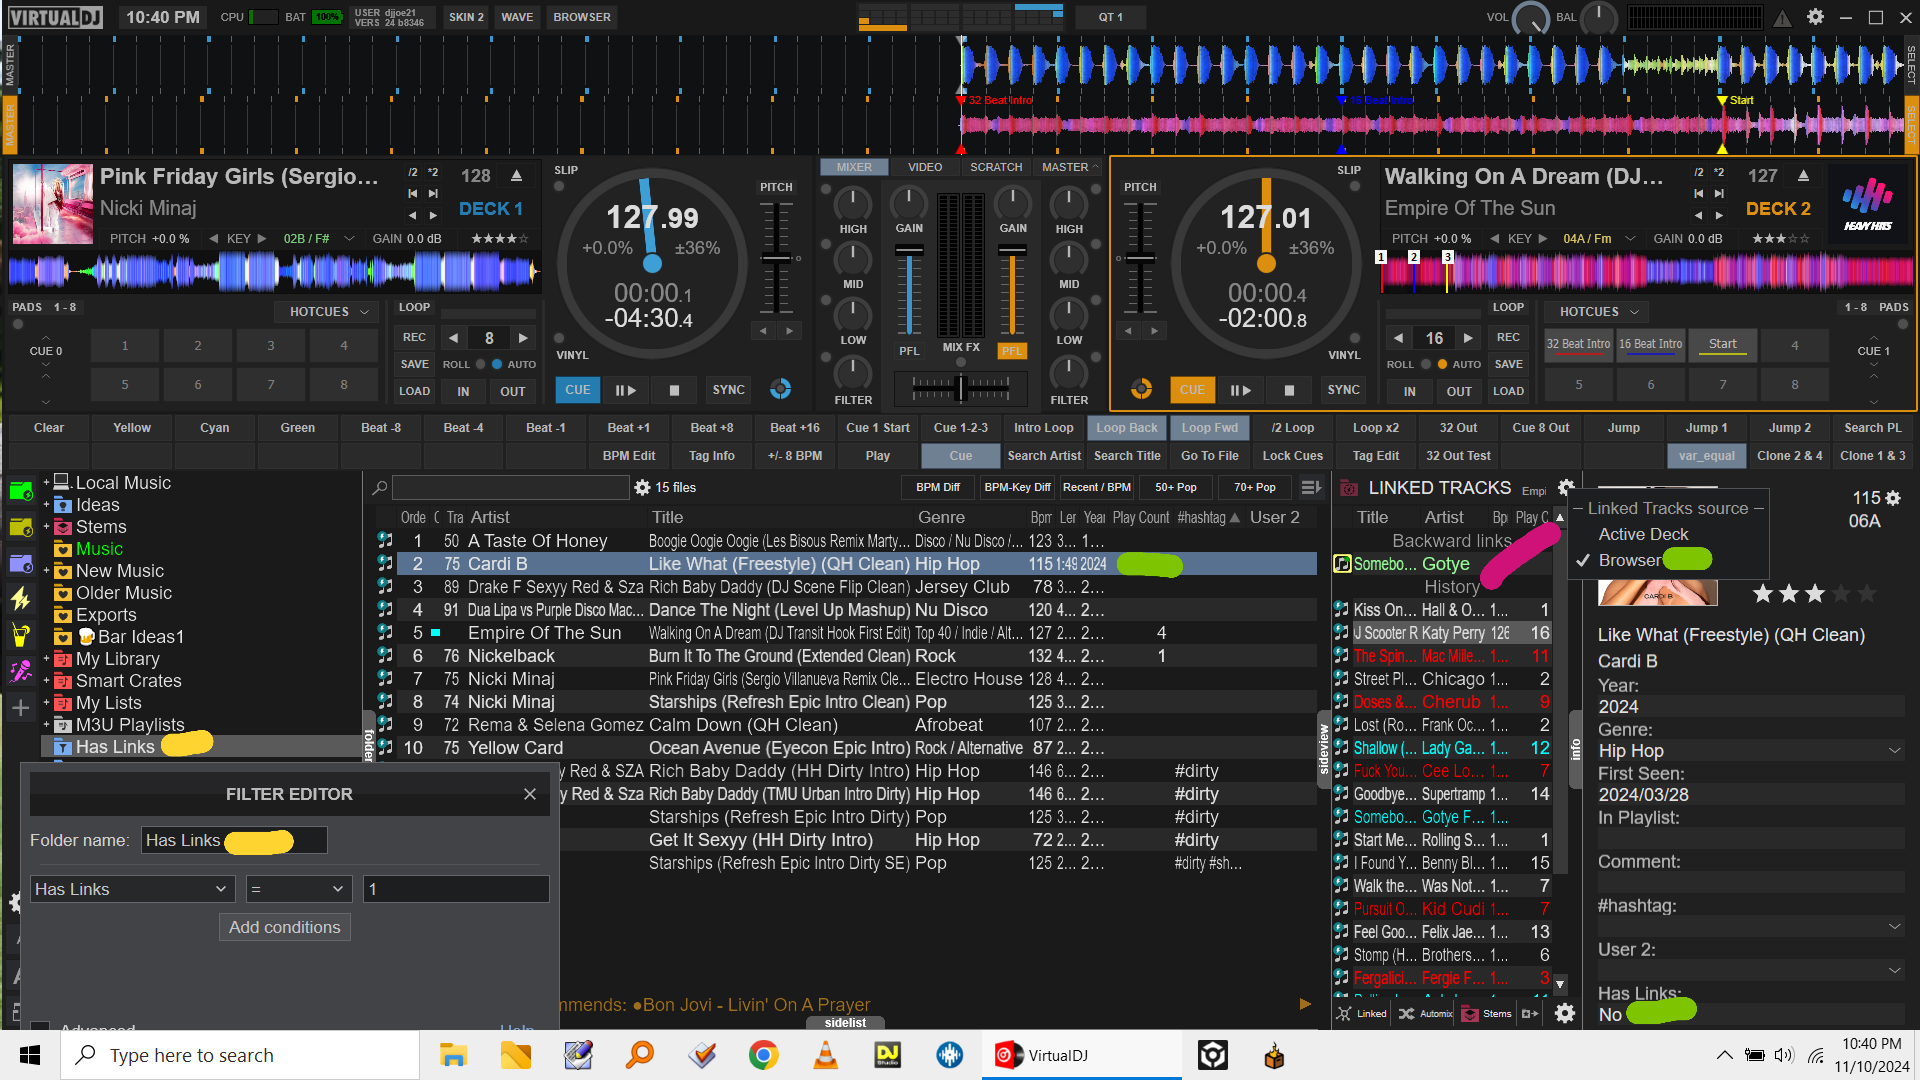This screenshot has width=1920, height=1080.
Task: Click the Tag Info button
Action: (712, 456)
